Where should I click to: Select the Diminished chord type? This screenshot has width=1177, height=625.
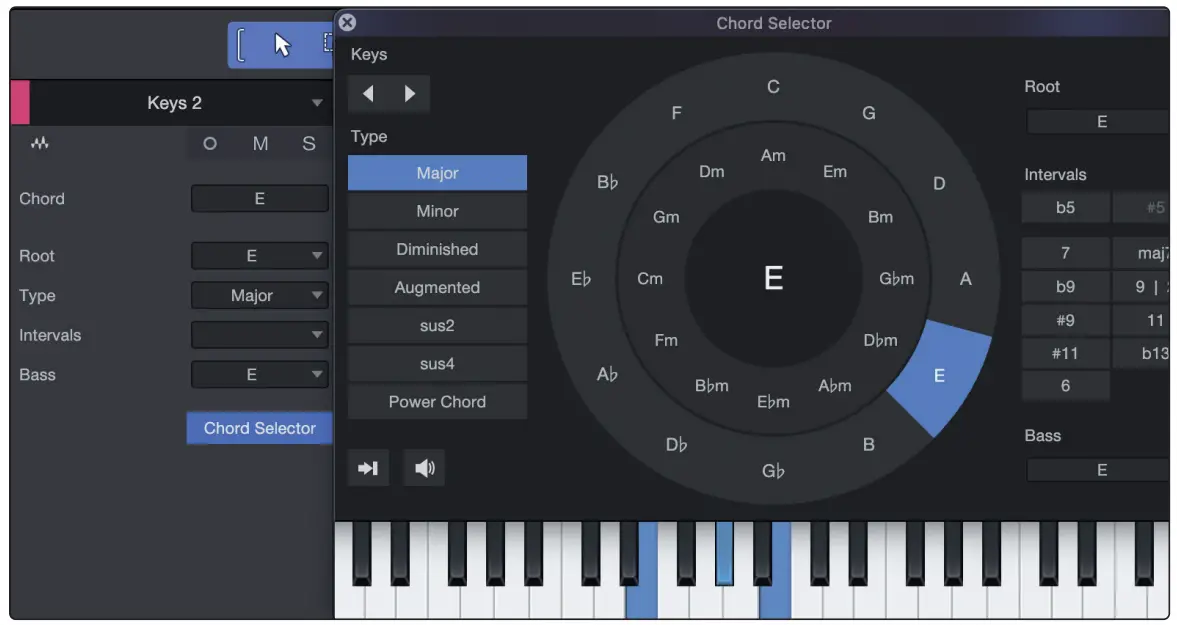click(438, 249)
